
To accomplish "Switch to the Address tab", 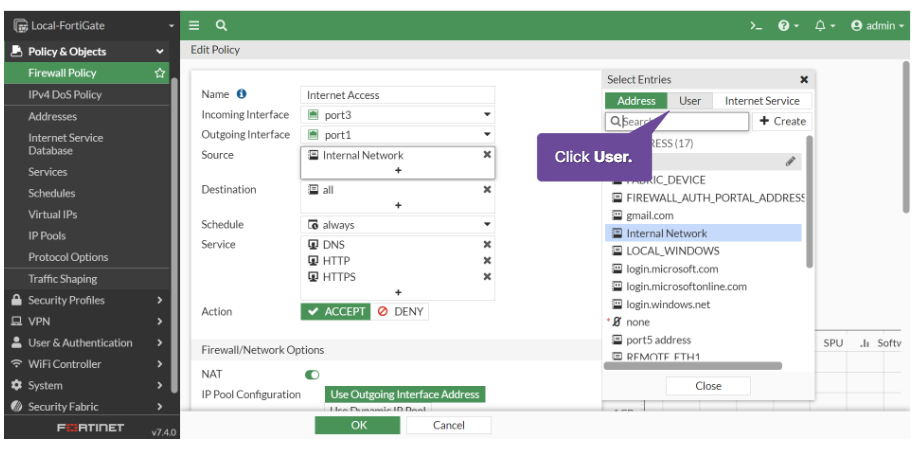I will click(636, 100).
